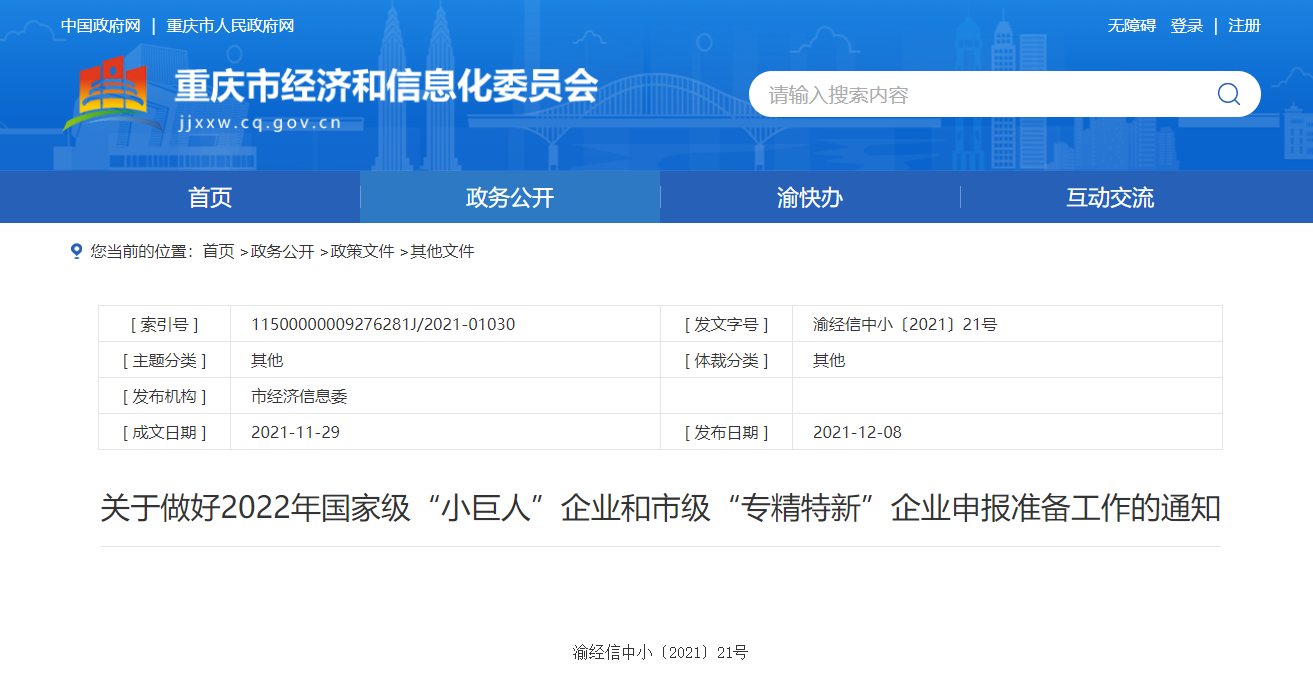
Task: Click 其他文件 in the breadcrumb trail
Action: click(442, 251)
